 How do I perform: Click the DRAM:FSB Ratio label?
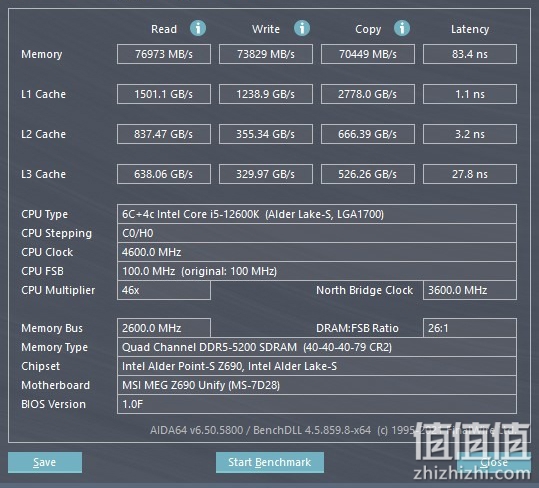pyautogui.click(x=357, y=328)
